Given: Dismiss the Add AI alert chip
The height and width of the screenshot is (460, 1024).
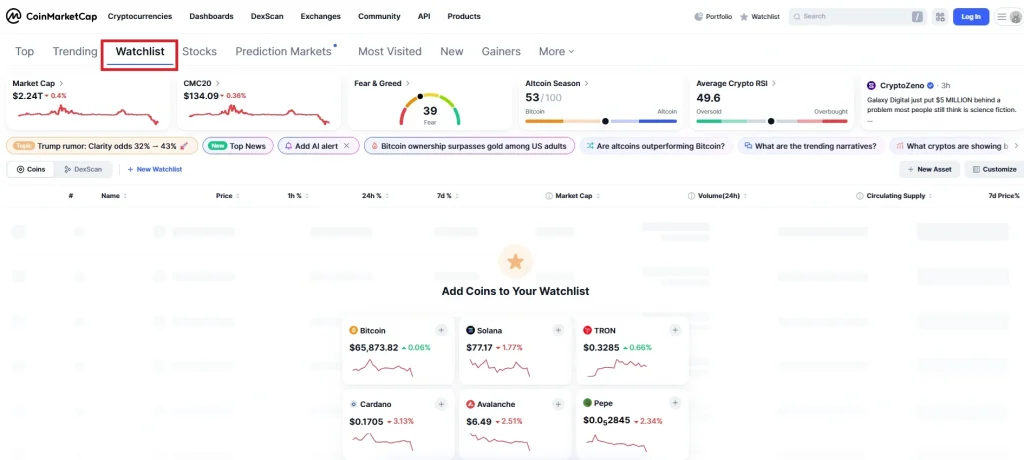Looking at the screenshot, I should [x=347, y=146].
